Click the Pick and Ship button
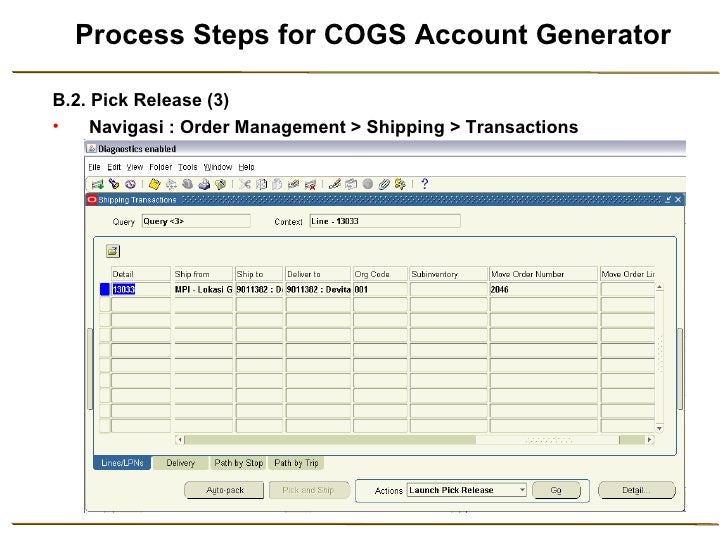The height and width of the screenshot is (546, 728). click(308, 490)
